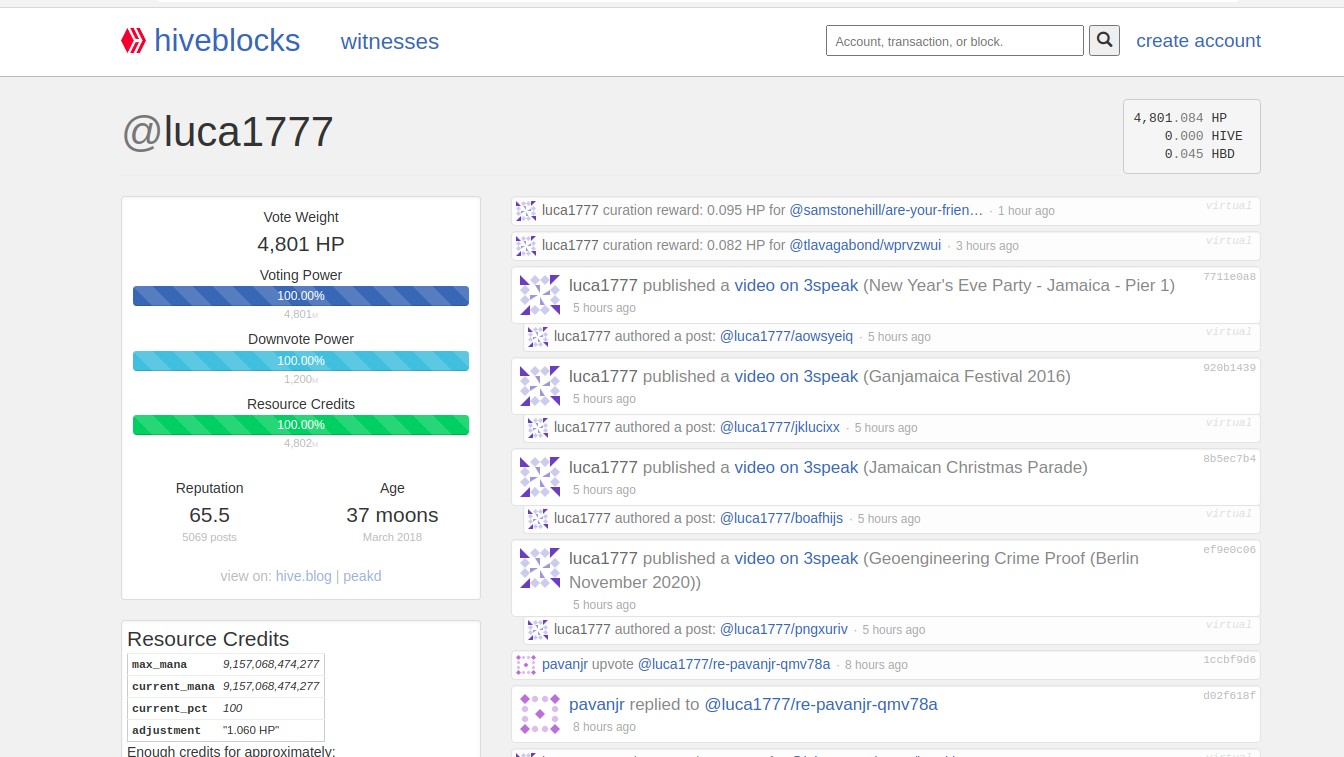
Task: Click avatar on Ganjamaica Festival 2016 entry
Action: [x=540, y=386]
